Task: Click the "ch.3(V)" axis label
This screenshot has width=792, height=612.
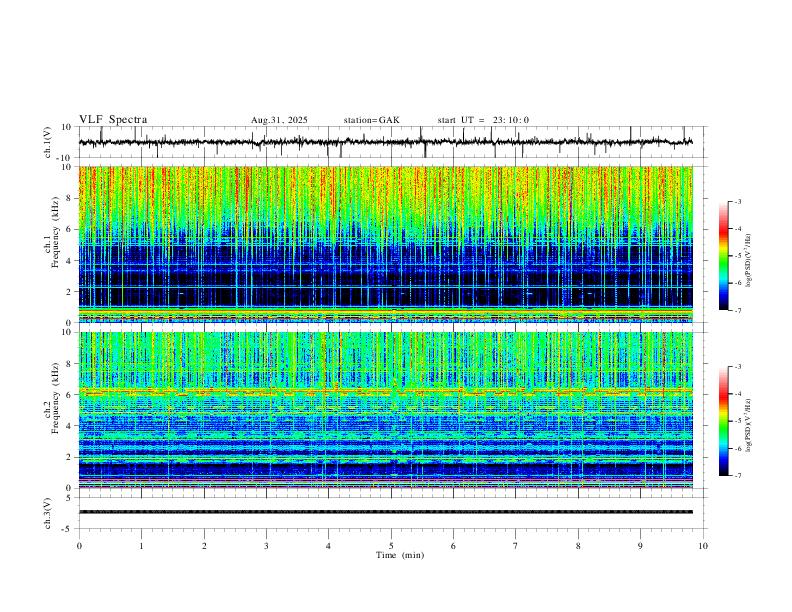Action: click(48, 513)
